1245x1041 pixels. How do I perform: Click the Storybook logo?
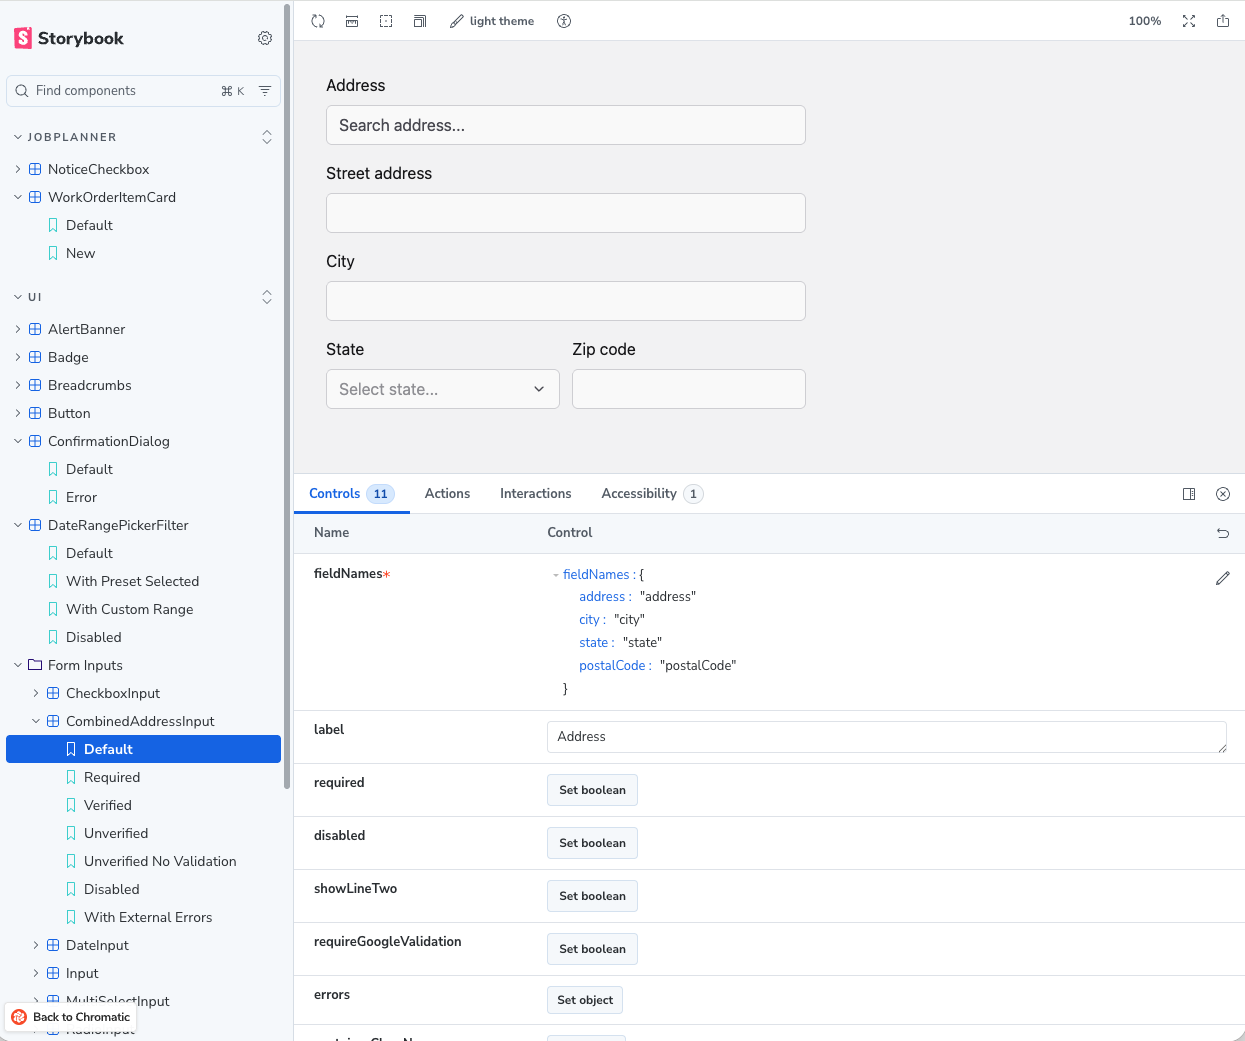point(69,38)
